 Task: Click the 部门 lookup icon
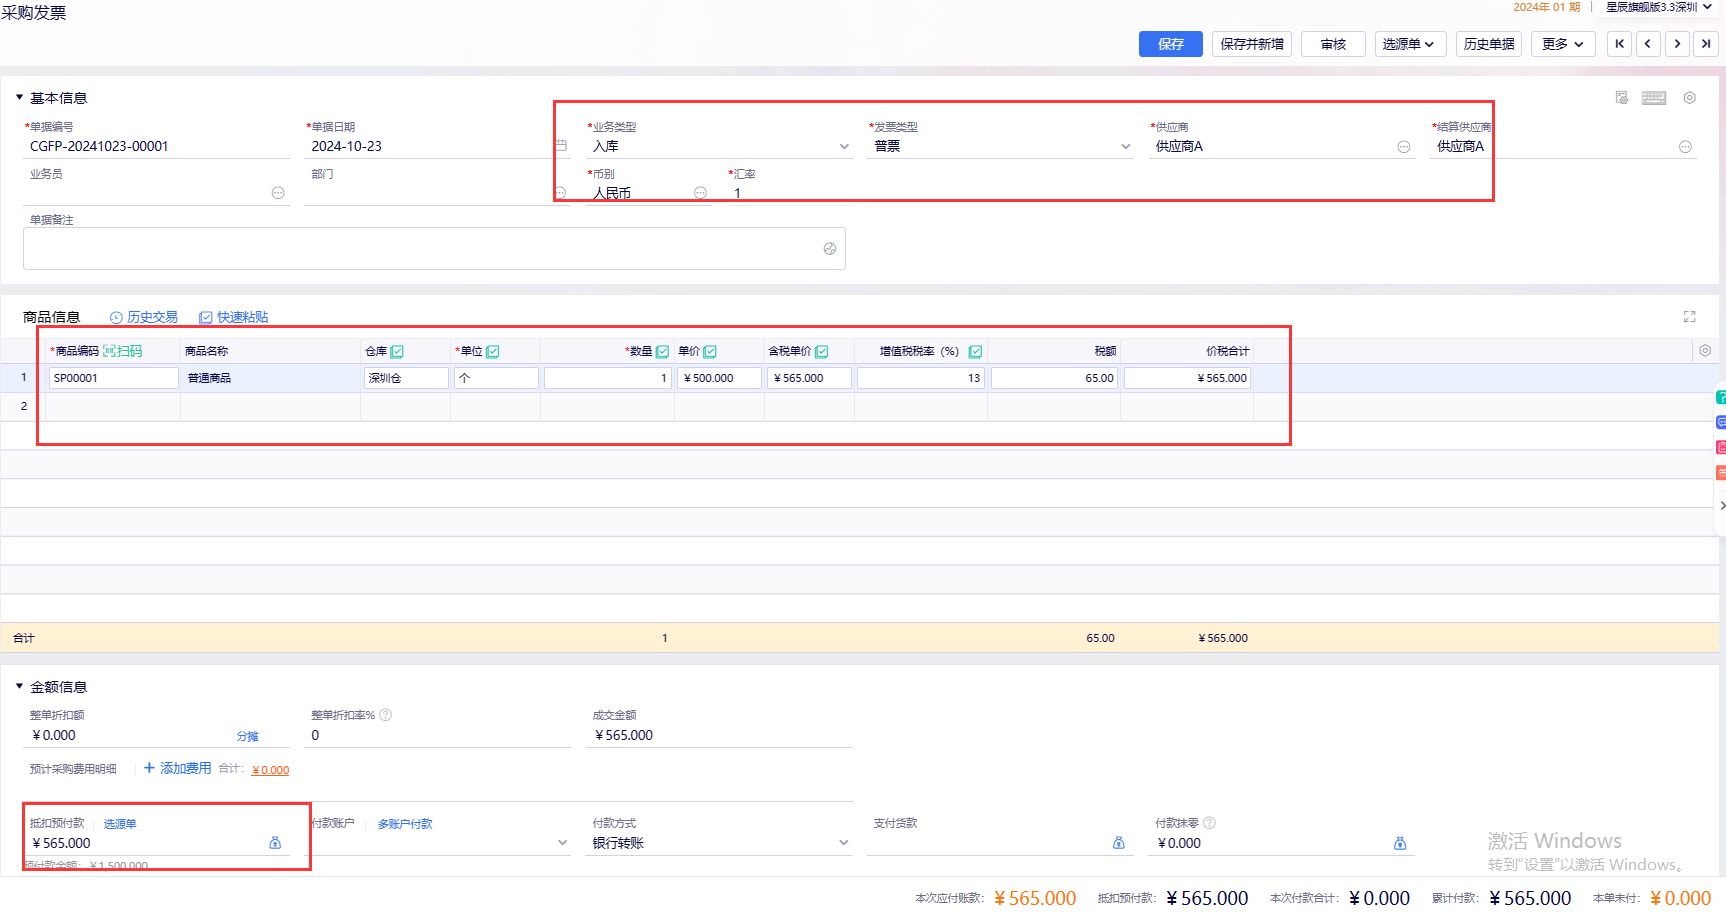pos(560,193)
